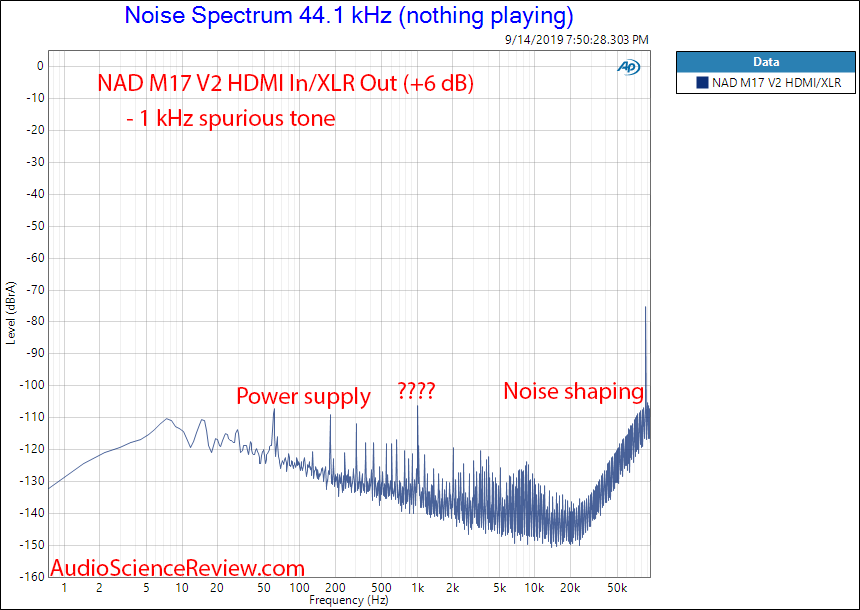860x610 pixels.
Task: Click the 5k frequency tick label
Action: [500, 588]
